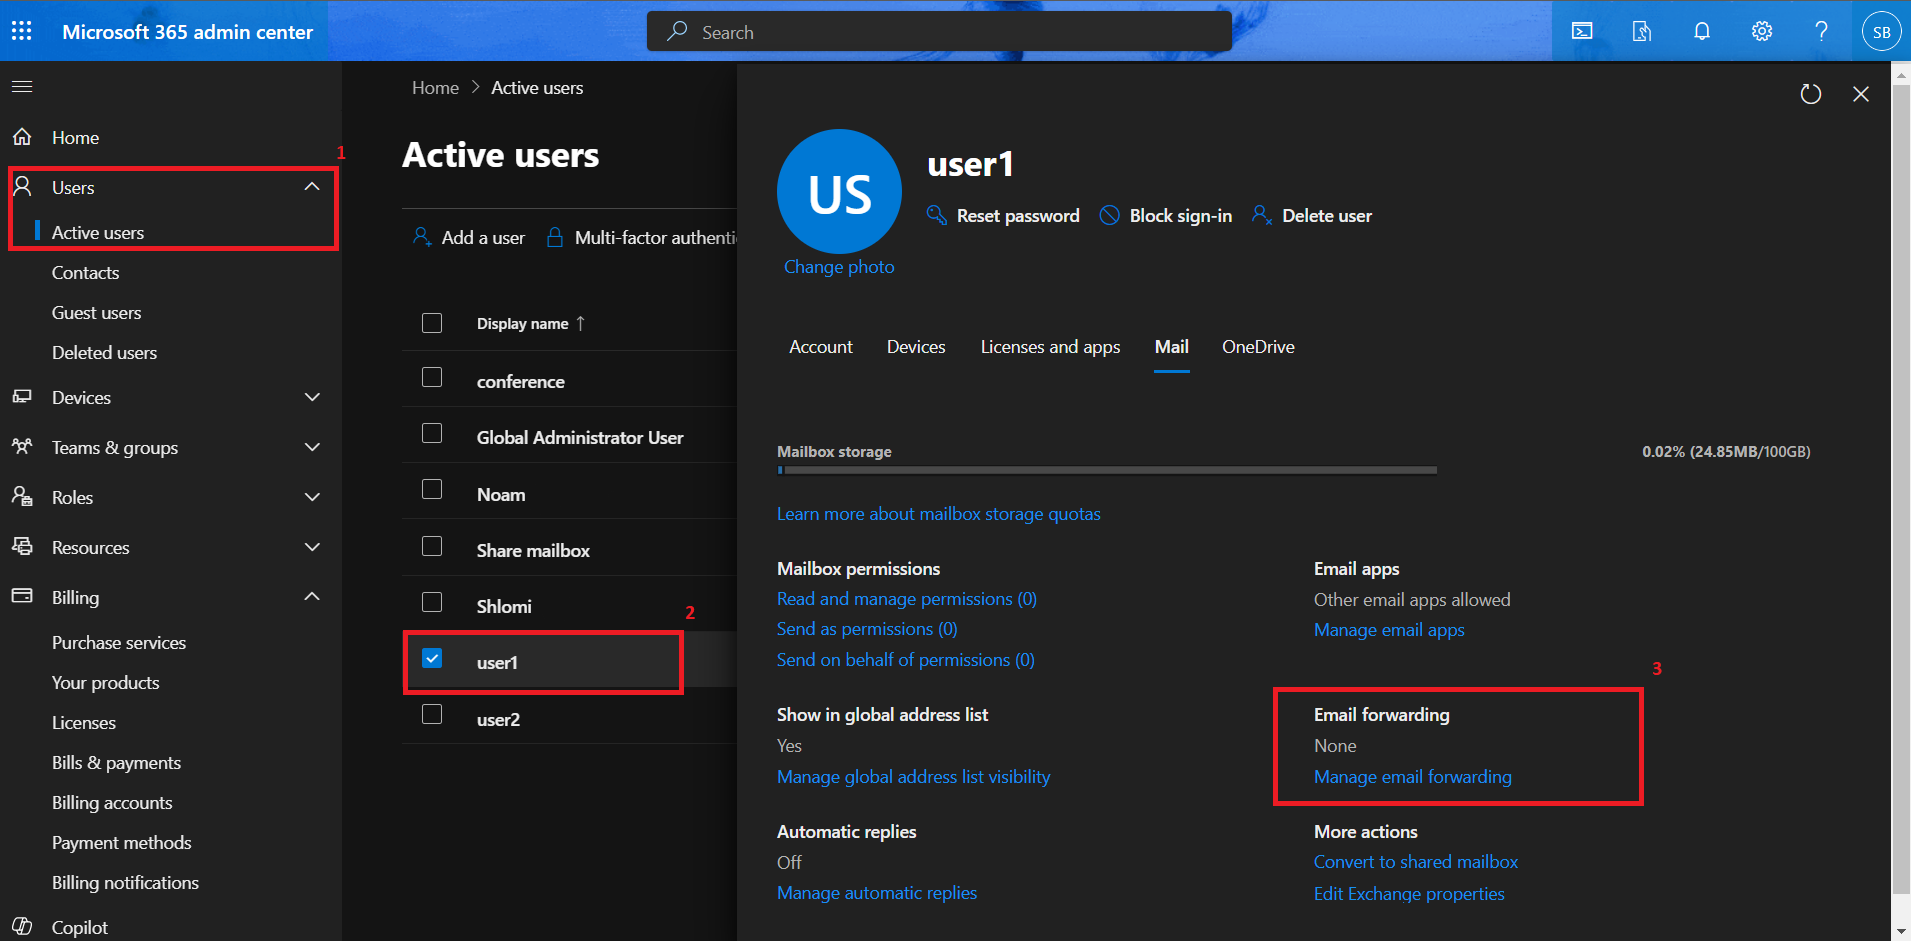Toggle the hamburger navigation menu

click(x=22, y=87)
